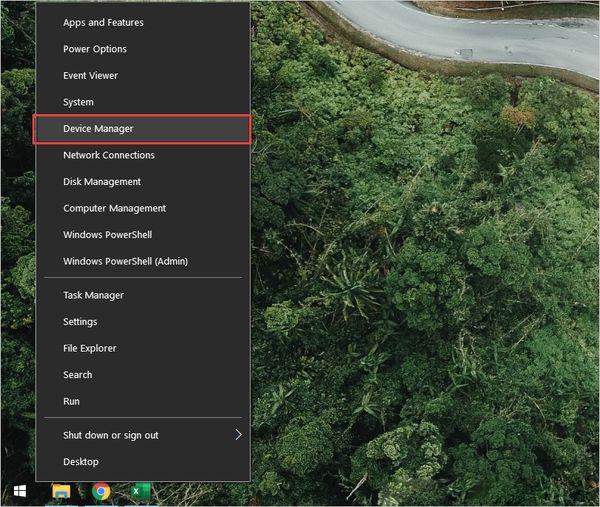Run Windows PowerShell (Admin)

coord(125,261)
